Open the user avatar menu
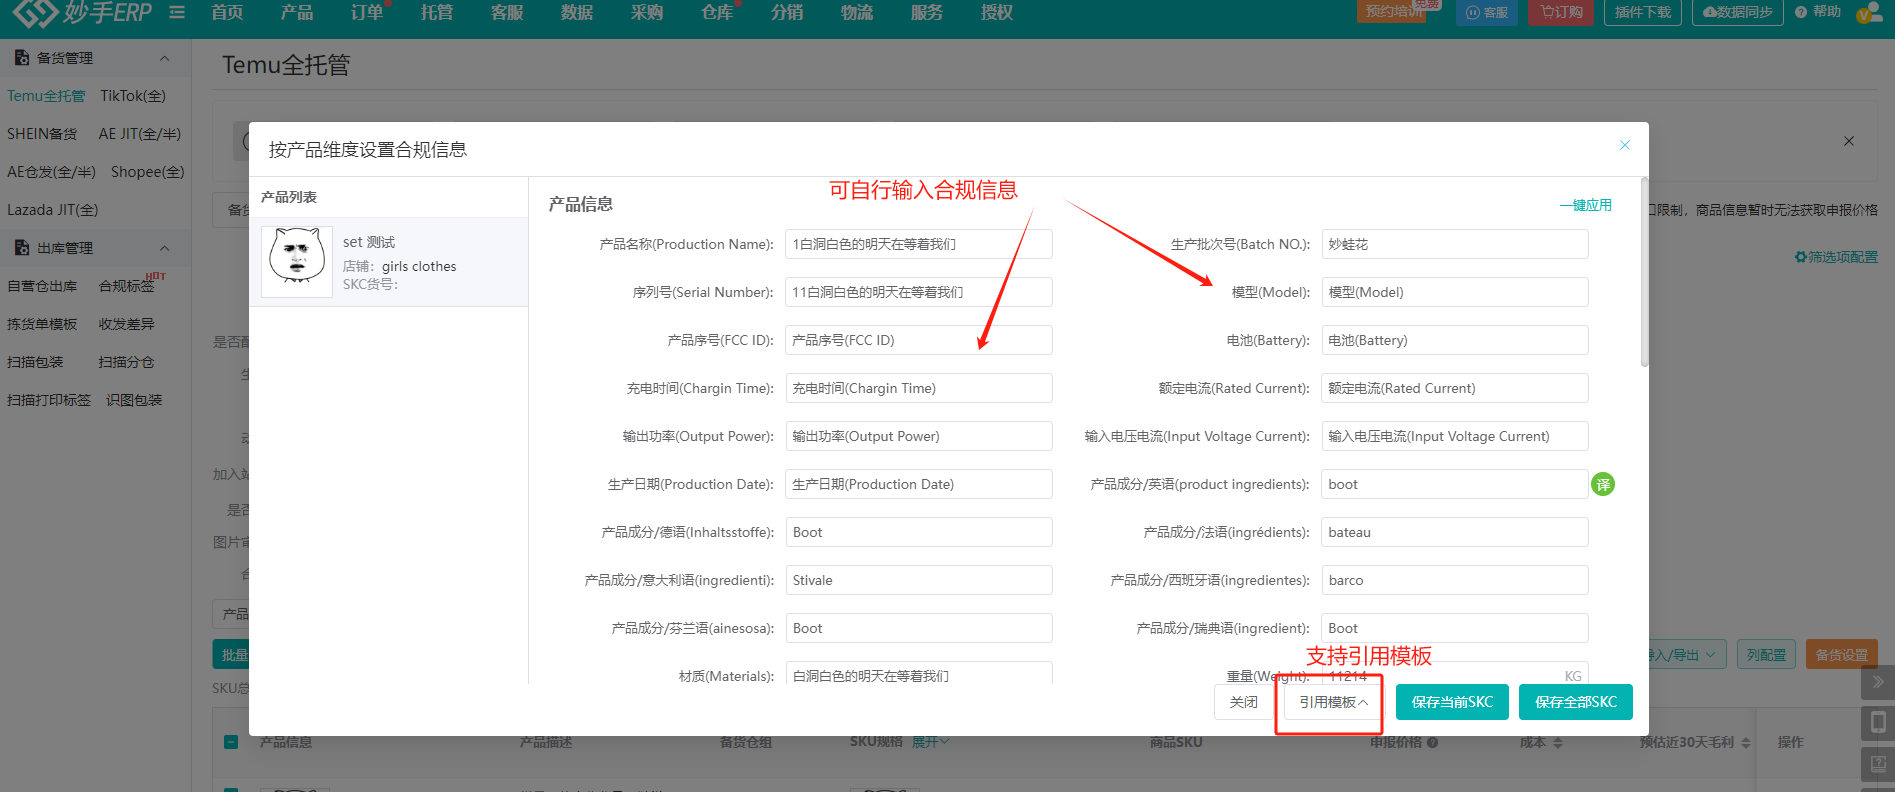 pyautogui.click(x=1868, y=12)
